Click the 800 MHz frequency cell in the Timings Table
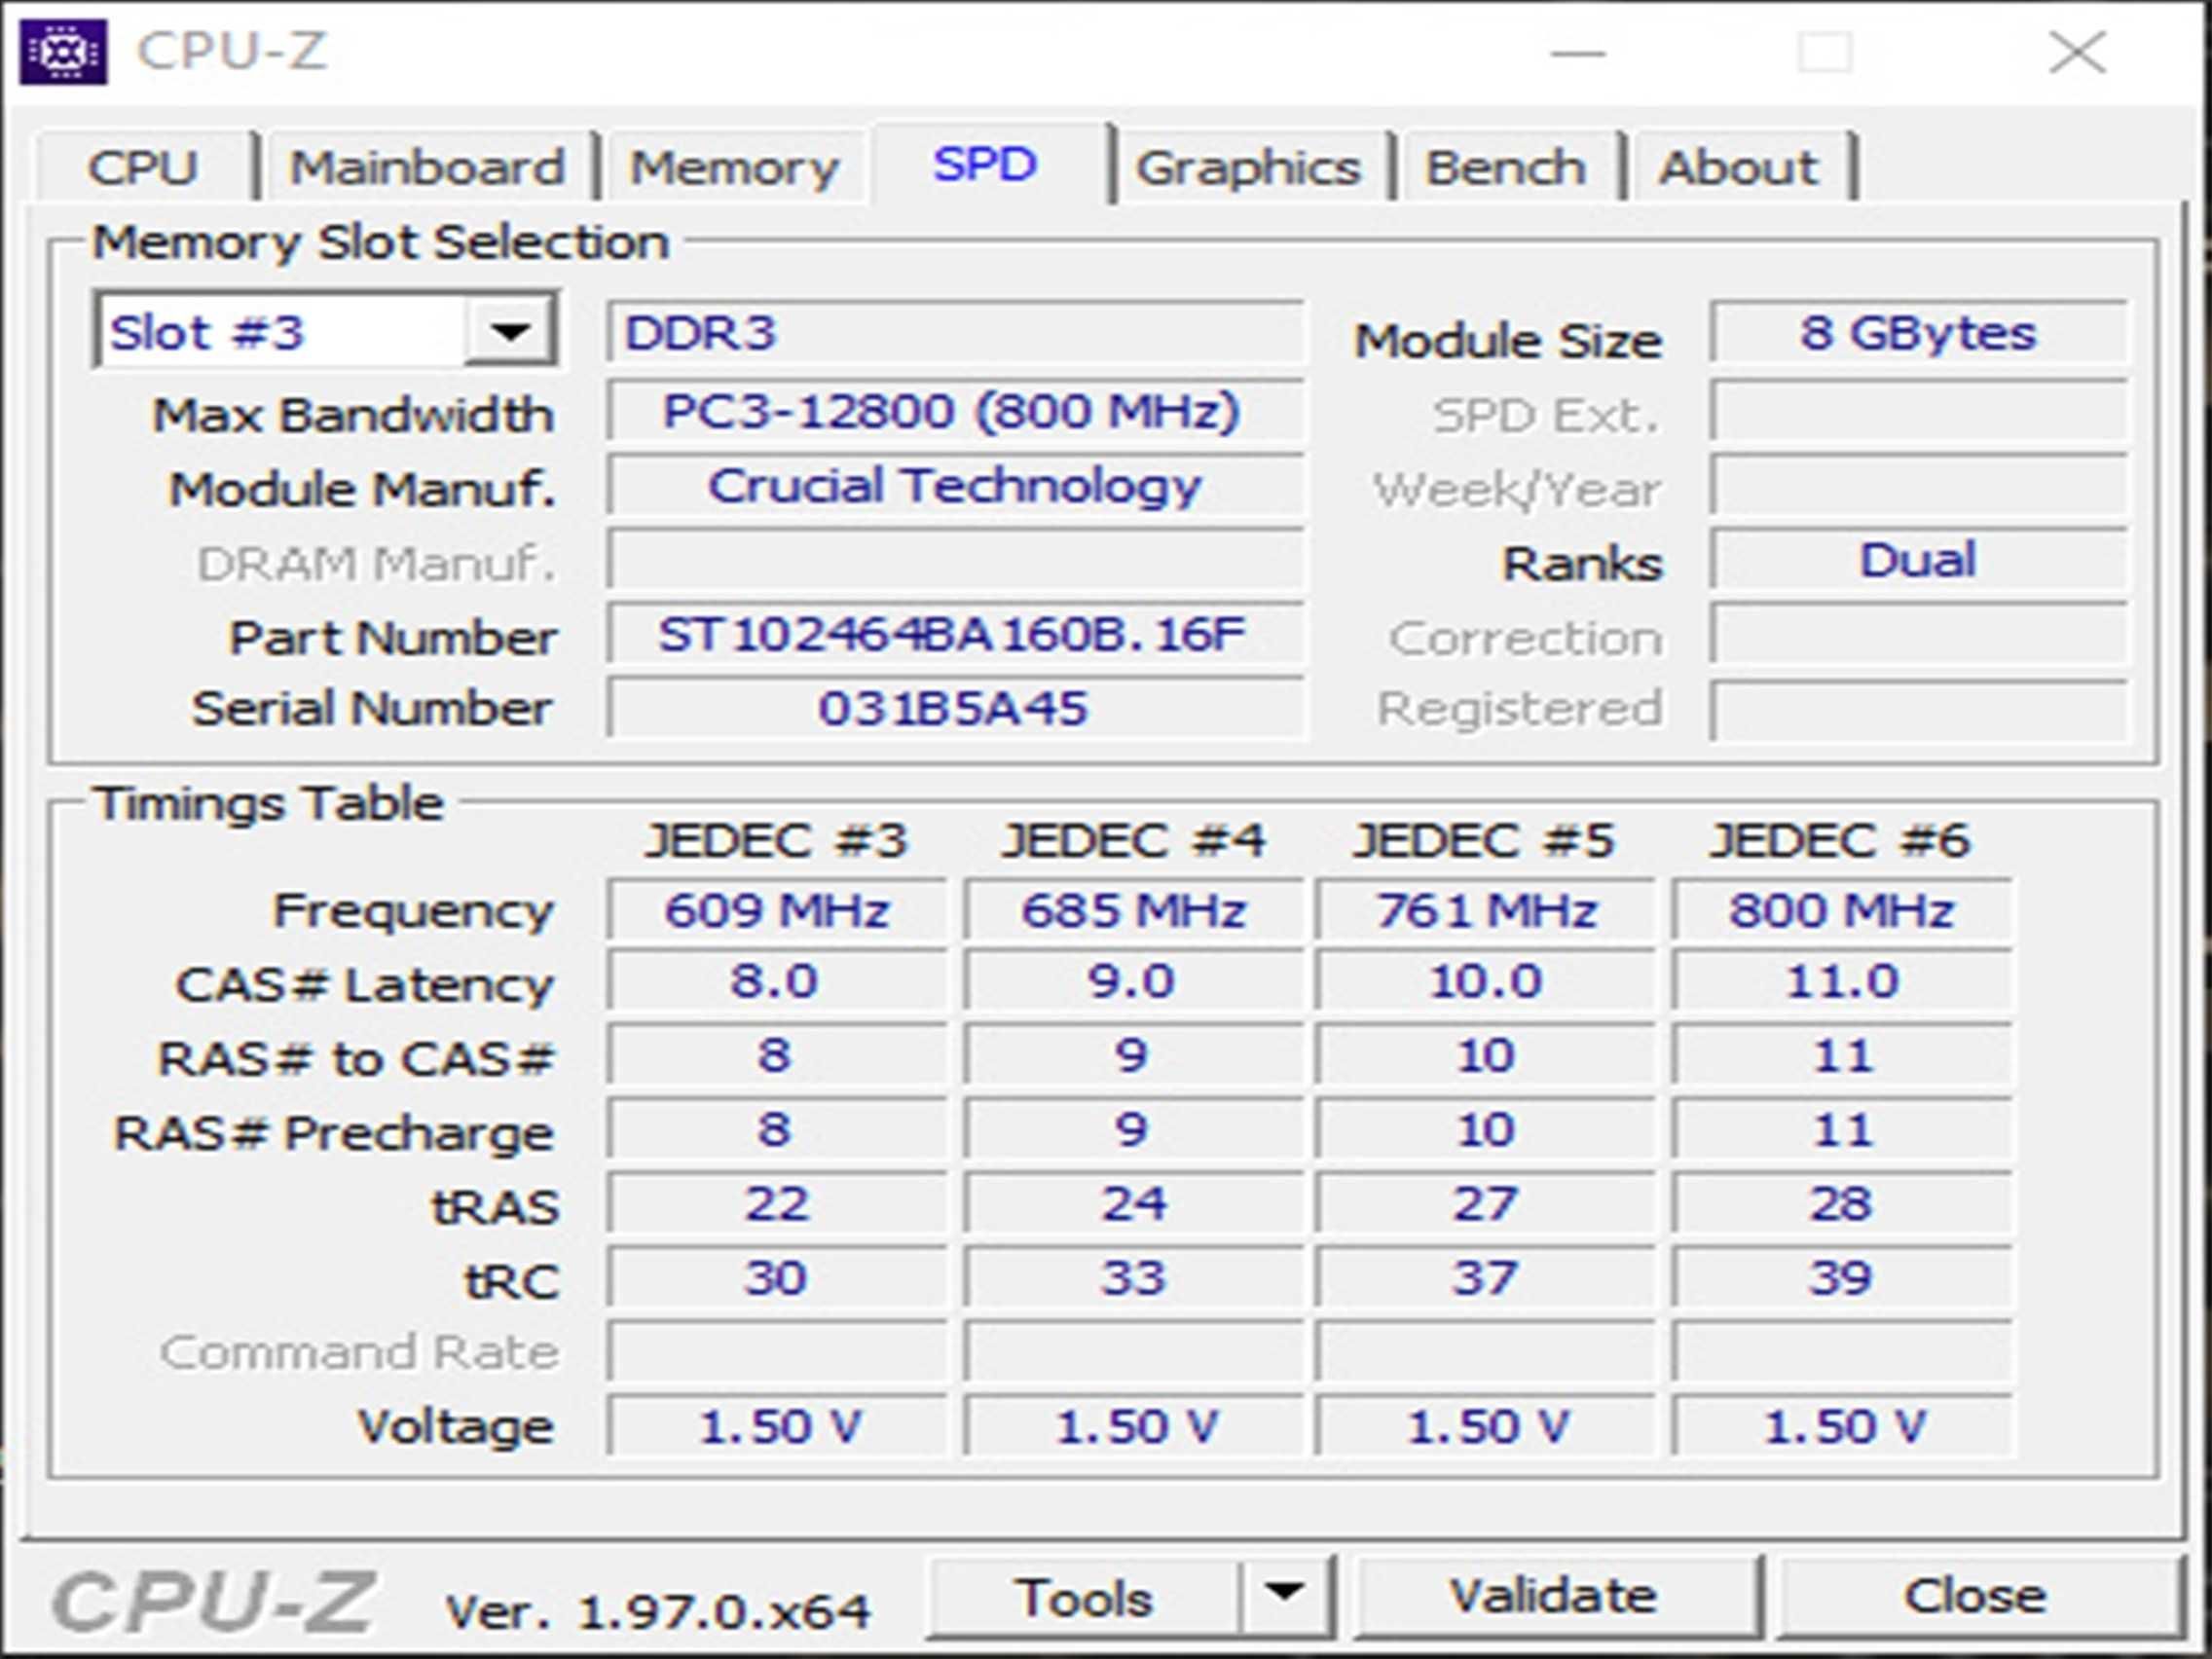The height and width of the screenshot is (1659, 2212). click(x=1842, y=910)
